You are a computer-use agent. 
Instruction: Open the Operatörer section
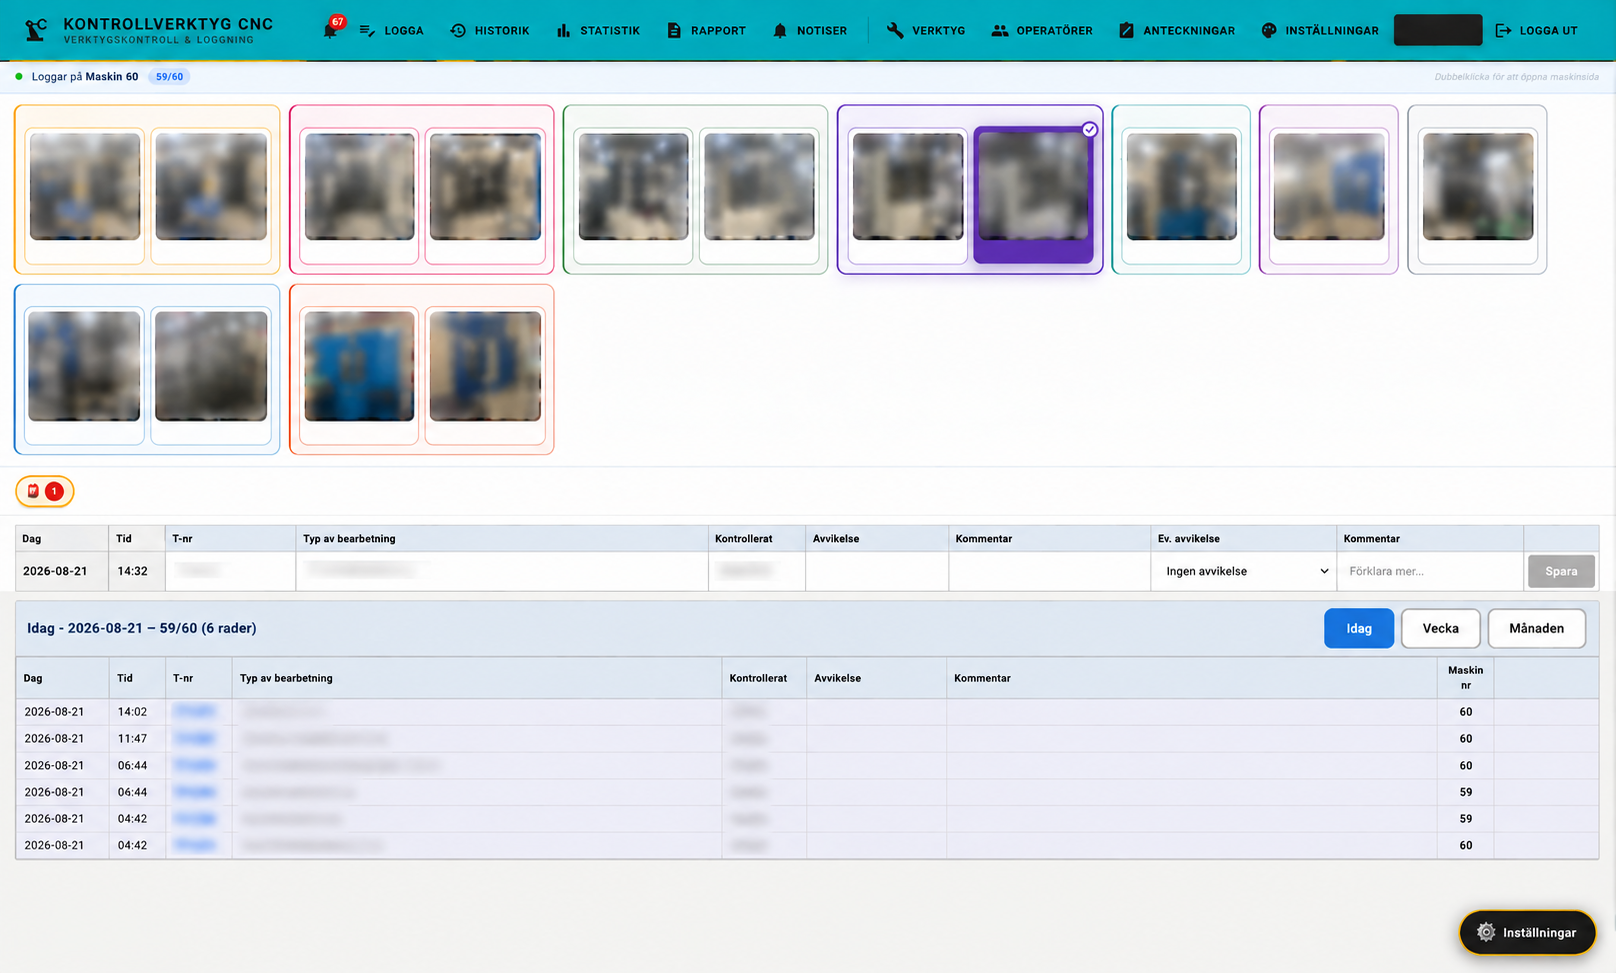pos(1042,31)
